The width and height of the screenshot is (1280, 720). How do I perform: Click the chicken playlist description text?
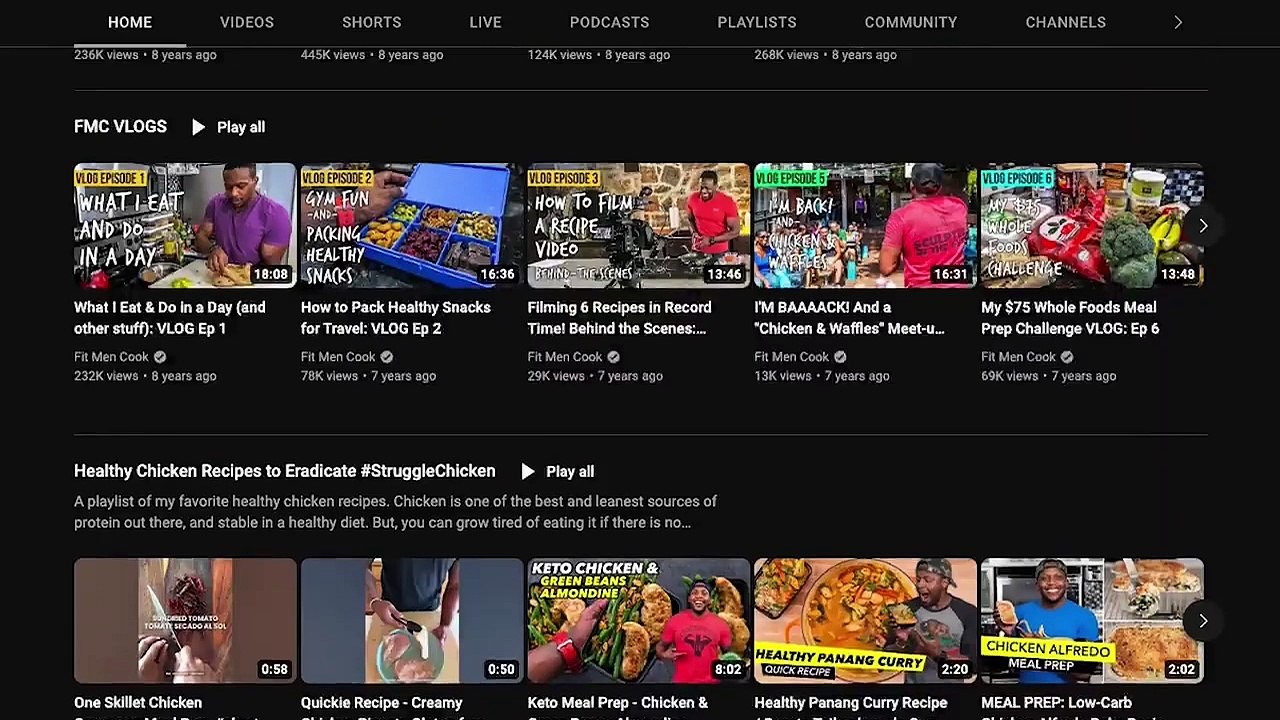[x=395, y=512]
